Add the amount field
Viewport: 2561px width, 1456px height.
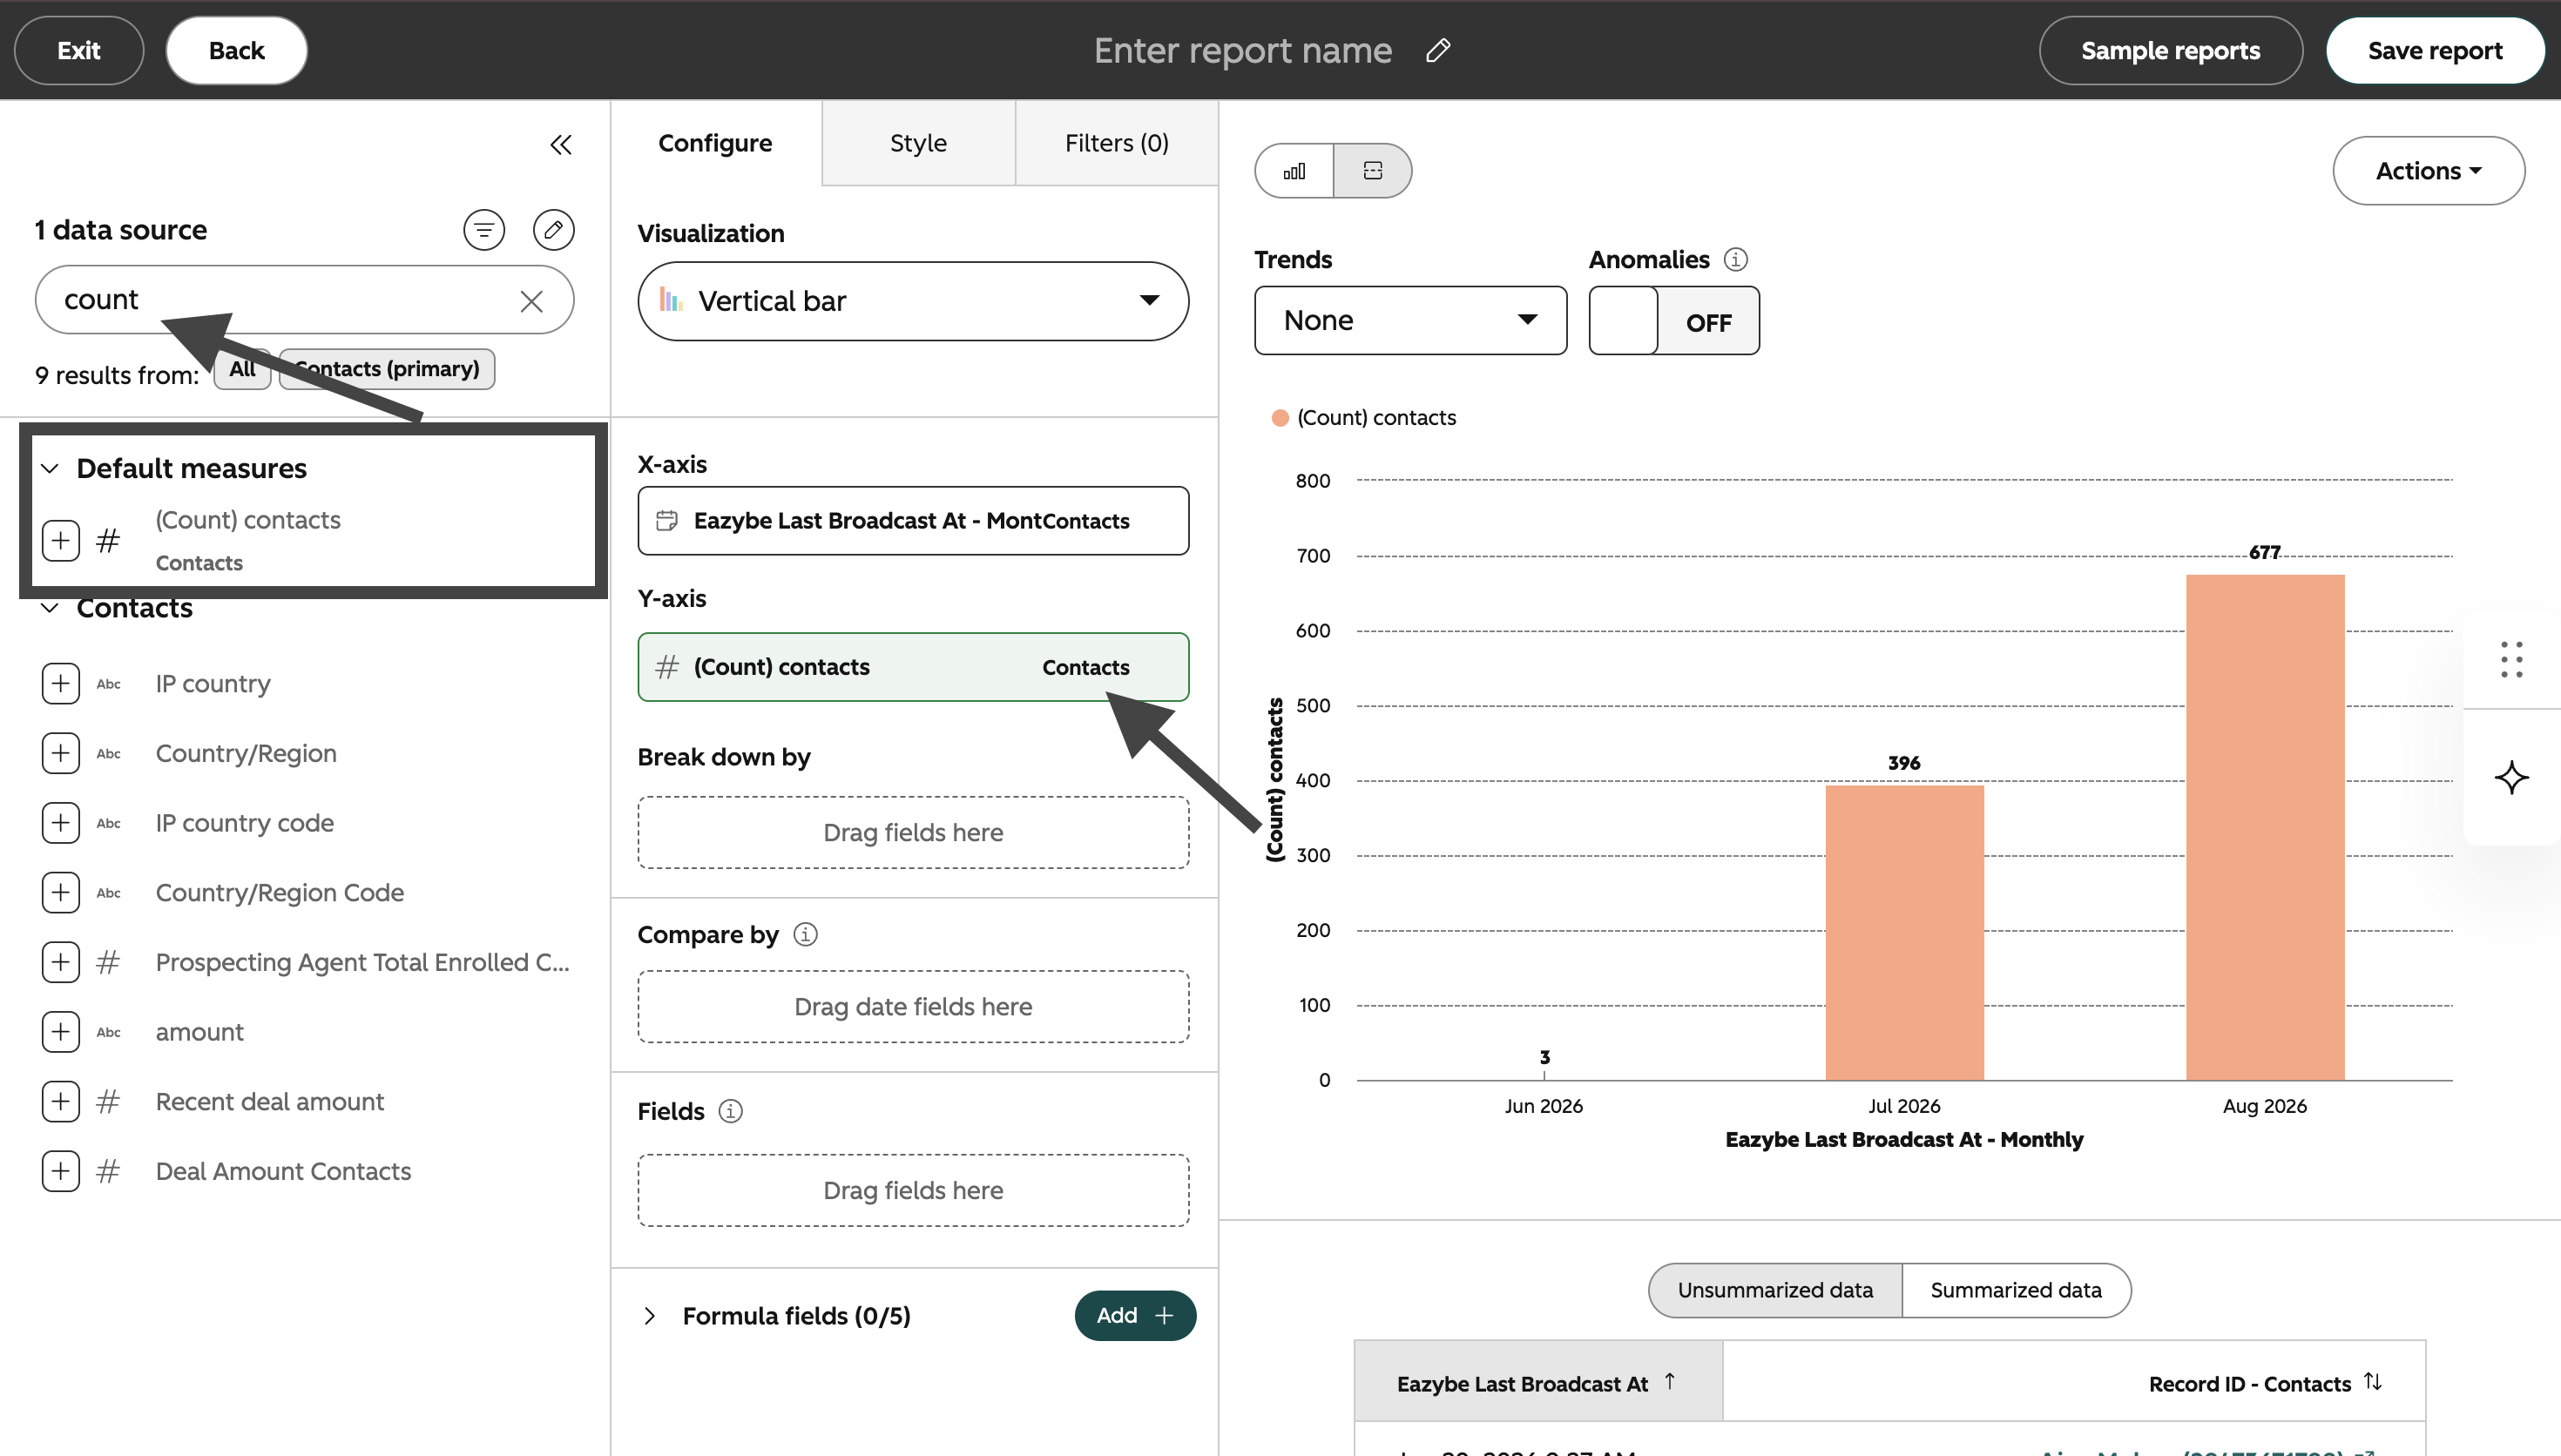coord(61,1032)
